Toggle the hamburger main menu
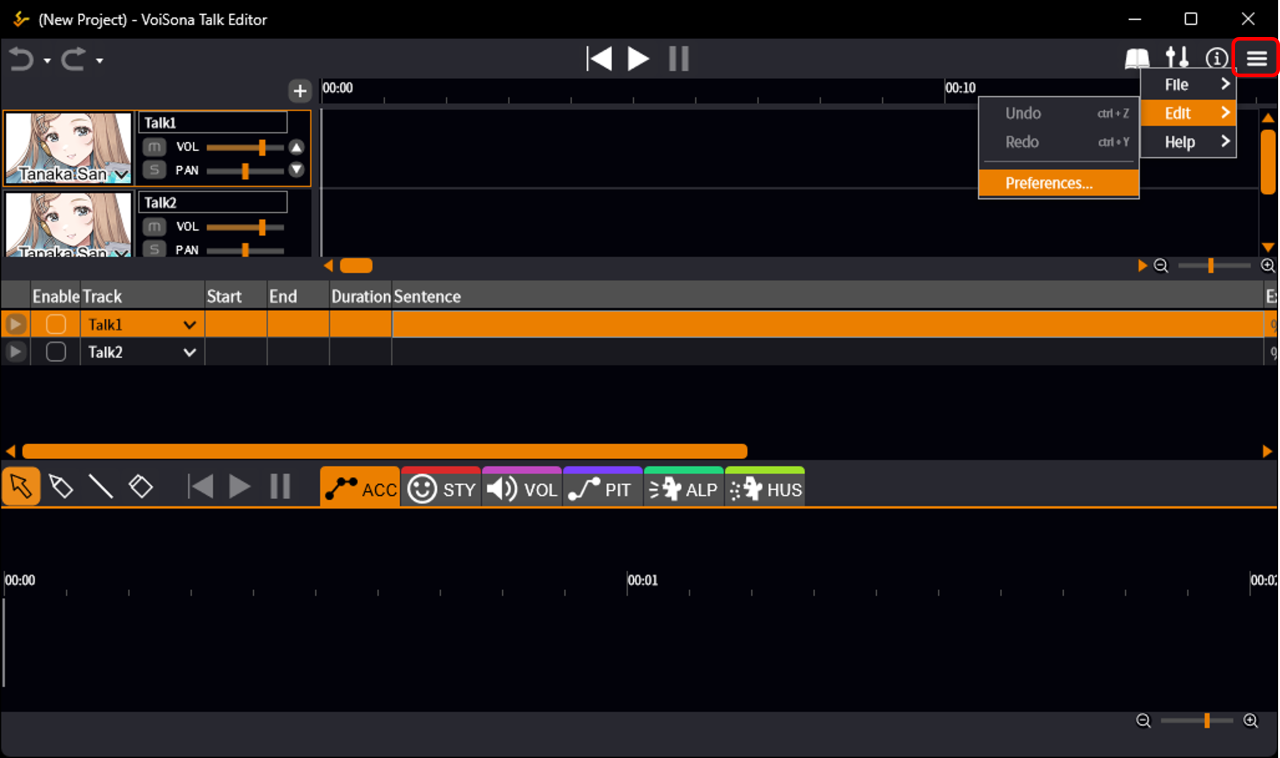 (1257, 59)
